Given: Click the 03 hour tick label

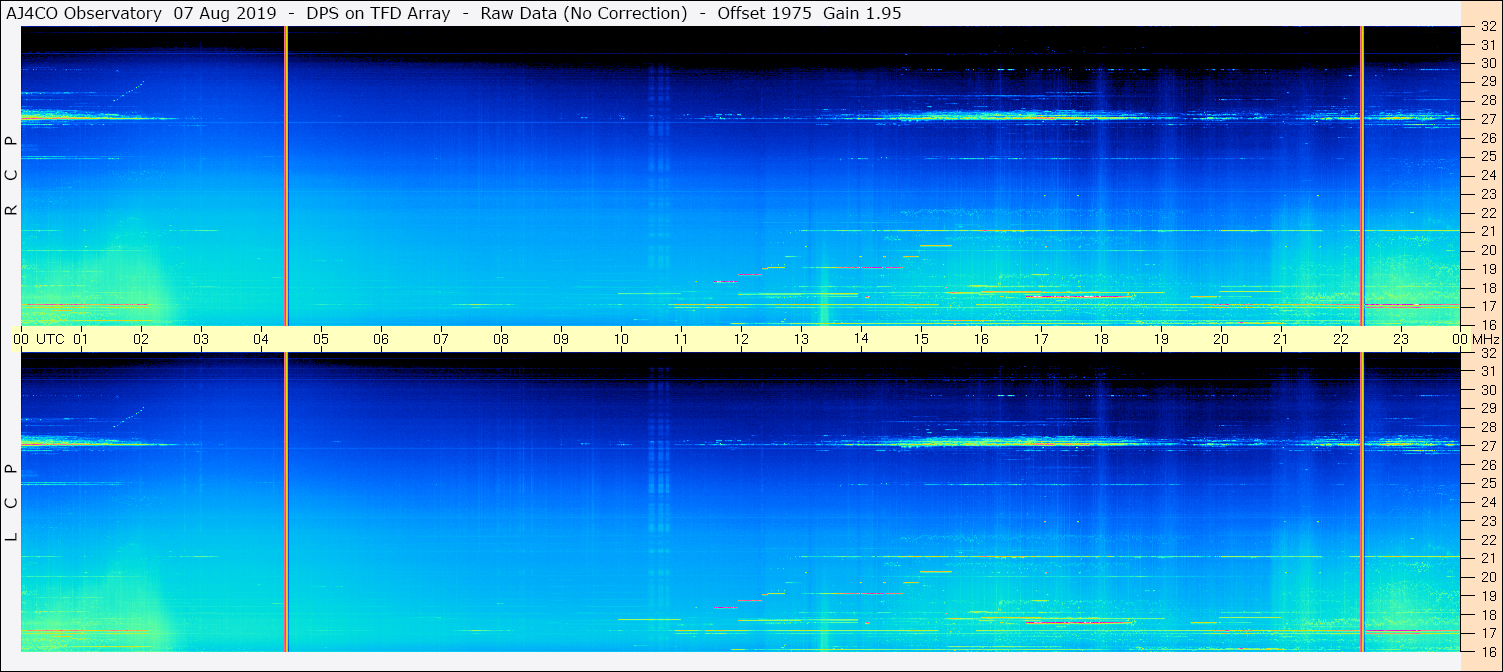Looking at the screenshot, I should coord(201,339).
